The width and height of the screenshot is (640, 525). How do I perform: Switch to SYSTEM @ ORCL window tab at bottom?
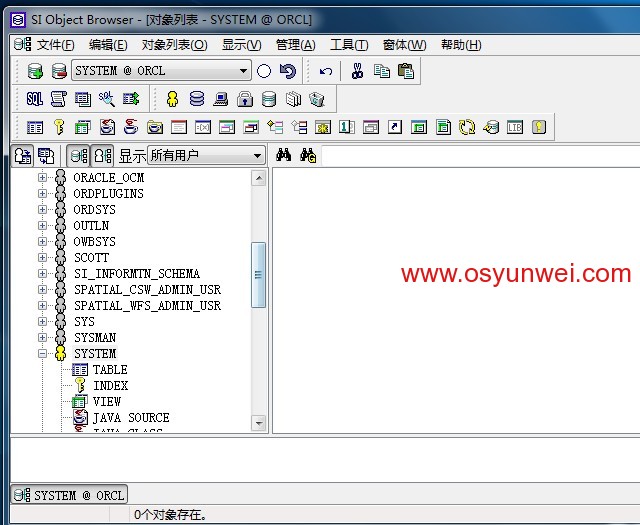point(69,495)
